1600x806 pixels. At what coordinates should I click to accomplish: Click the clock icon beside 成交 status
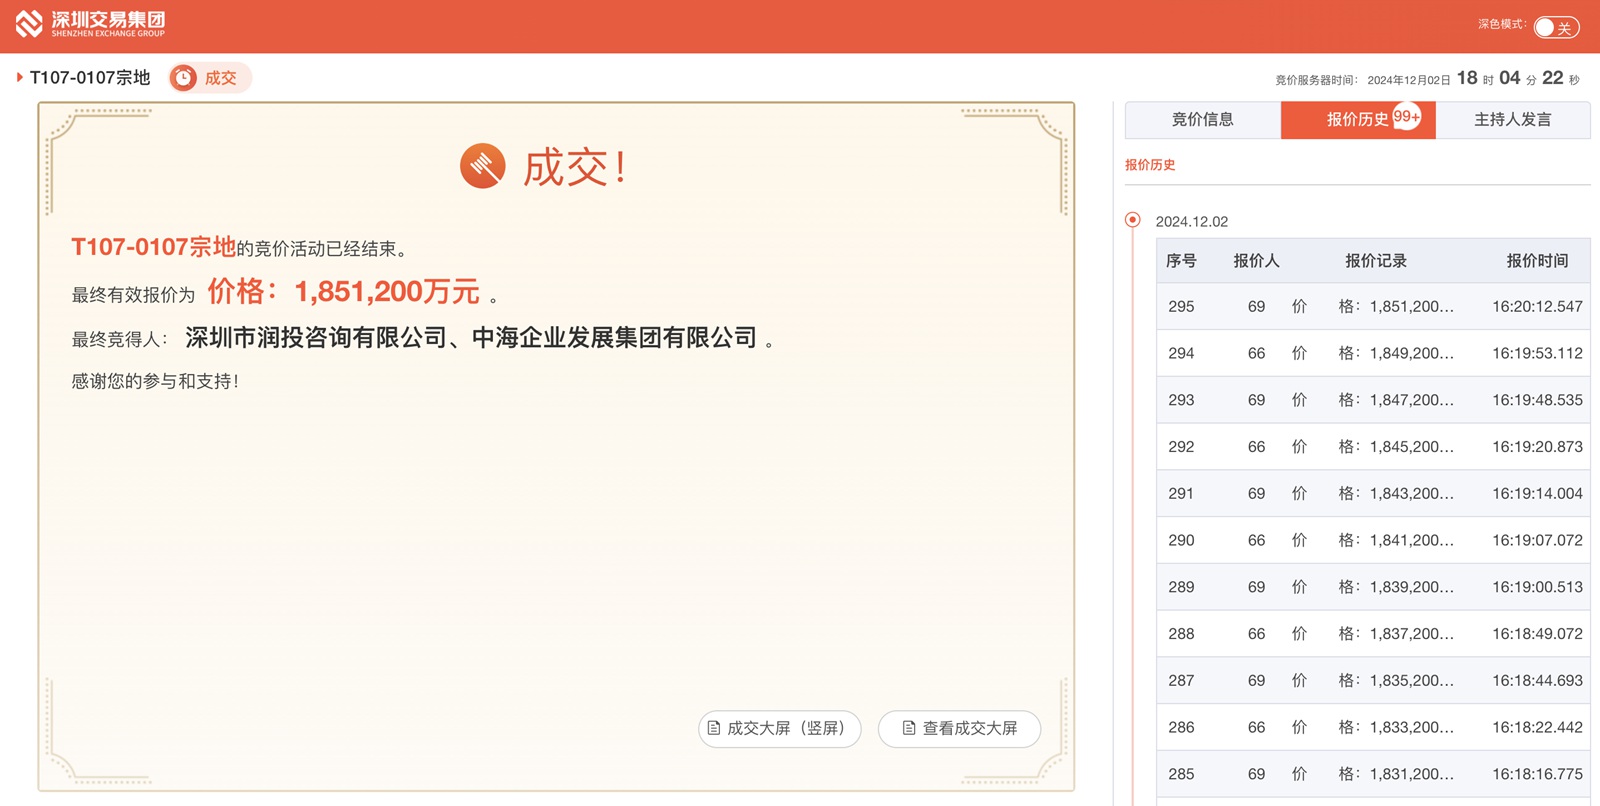[183, 78]
